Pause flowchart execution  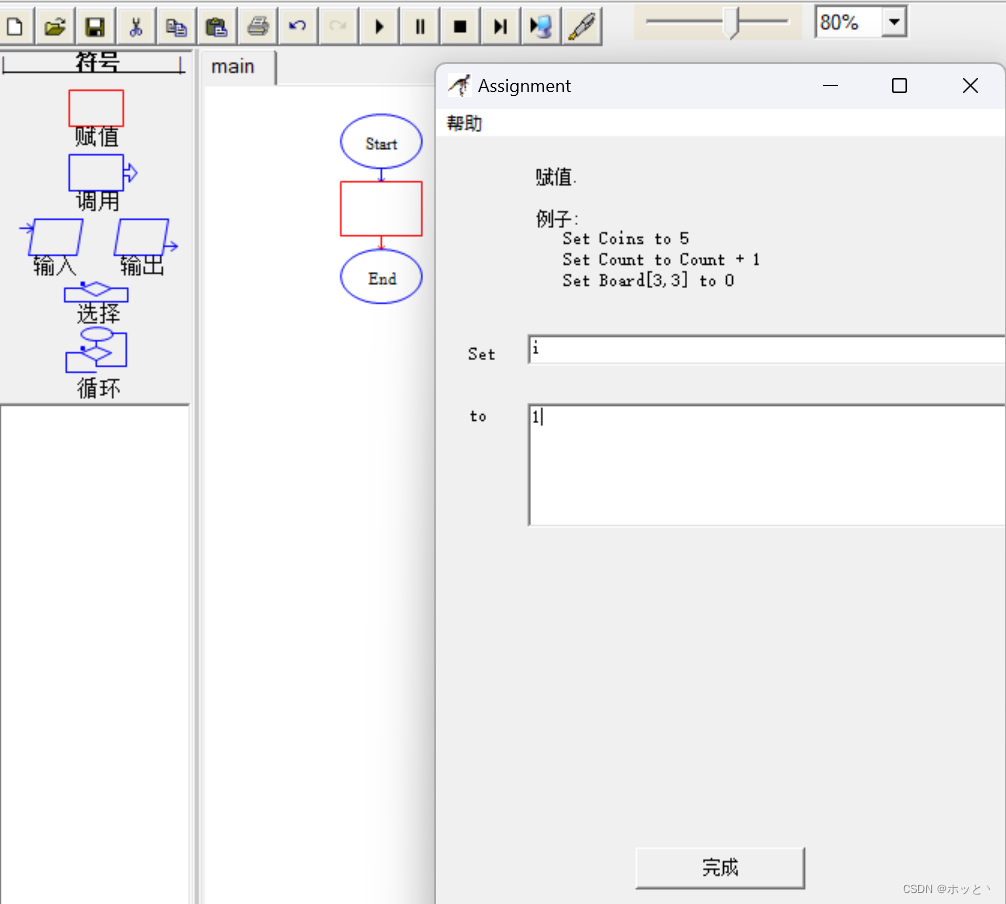[x=420, y=26]
